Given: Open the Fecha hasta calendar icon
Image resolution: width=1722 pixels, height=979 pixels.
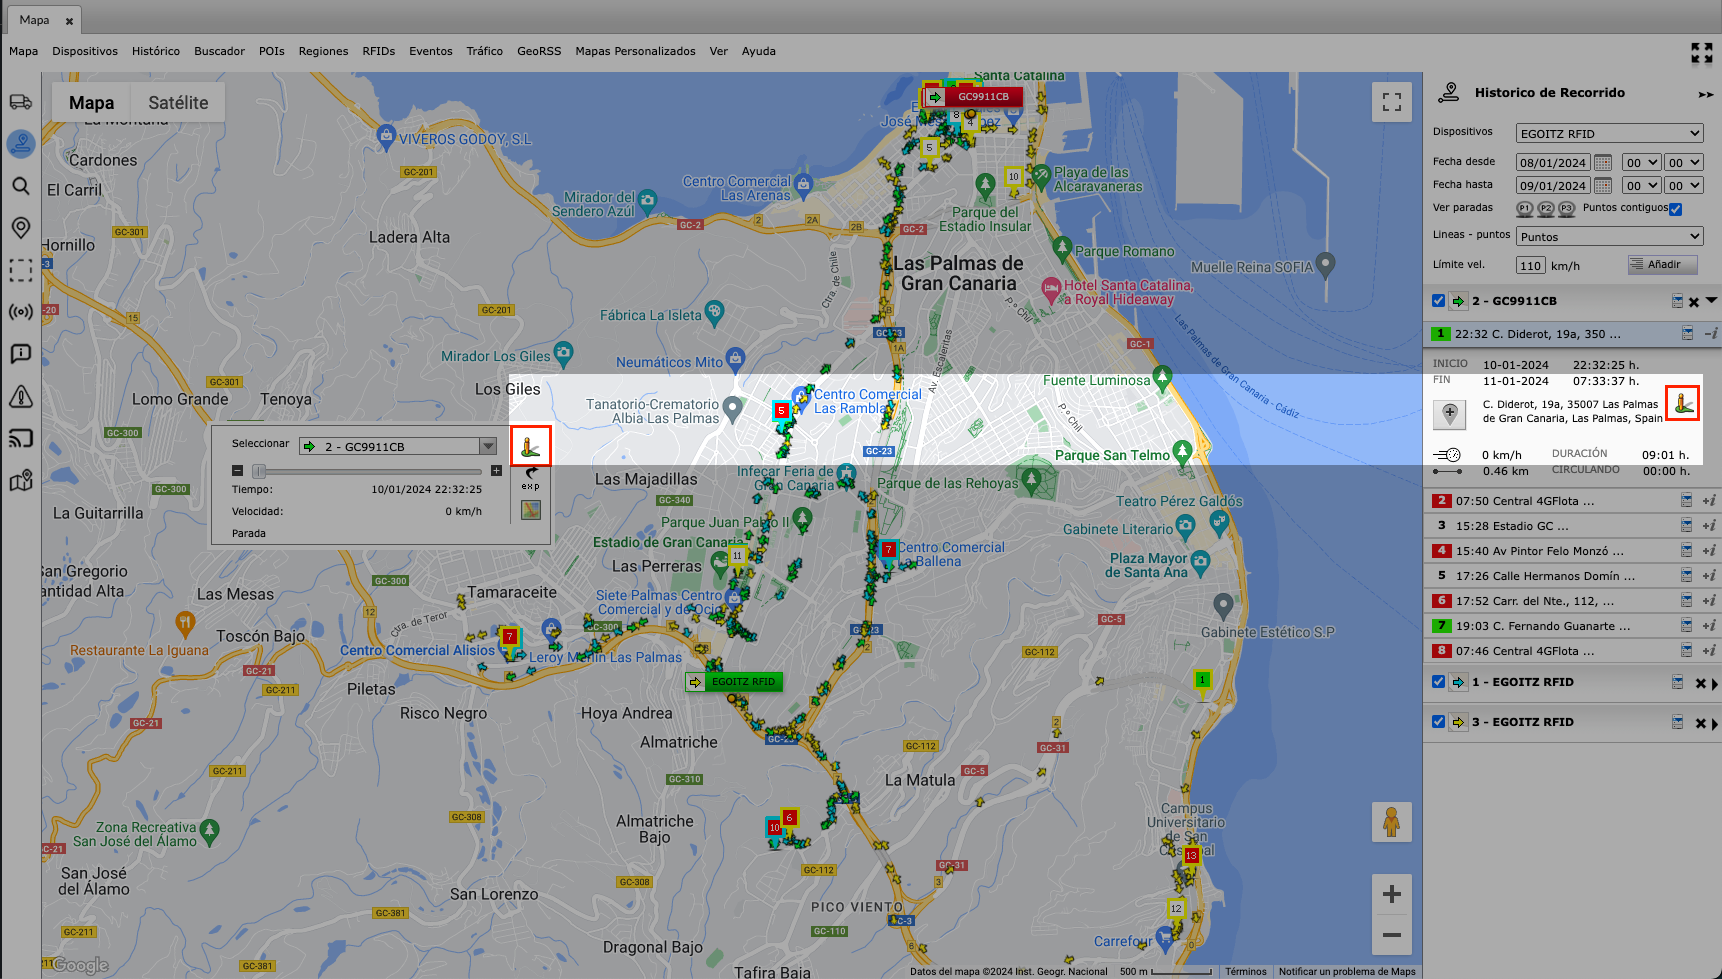Looking at the screenshot, I should pos(1602,185).
